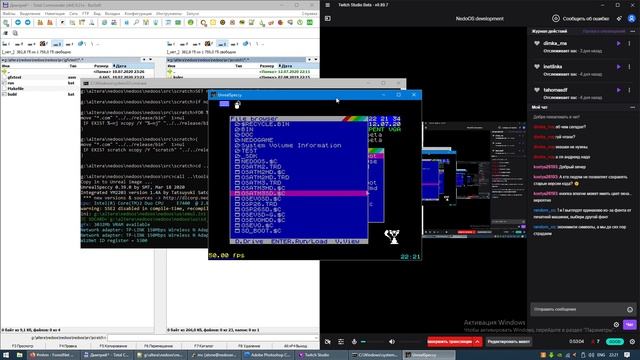The image size is (640, 360).
Task: Expand arrow beside end stream button
Action: pos(477,342)
